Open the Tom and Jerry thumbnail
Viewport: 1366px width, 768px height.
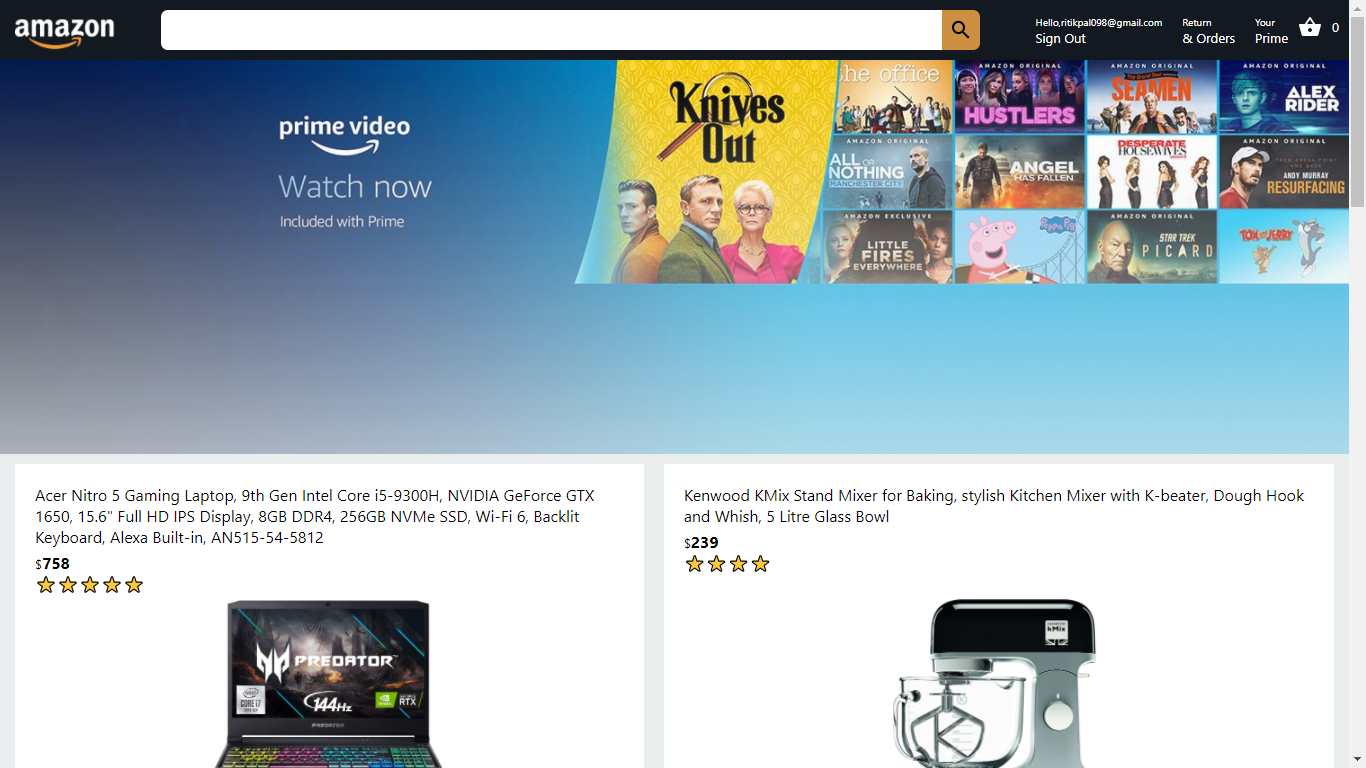[1284, 247]
